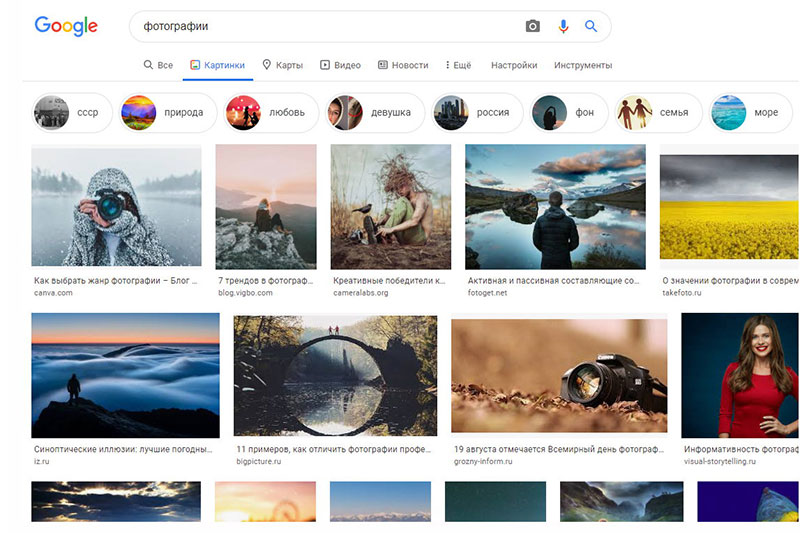This screenshot has height=533, width=800.
Task: Open dark stormy clouds thumbnail in bottom row
Action: (x=116, y=501)
